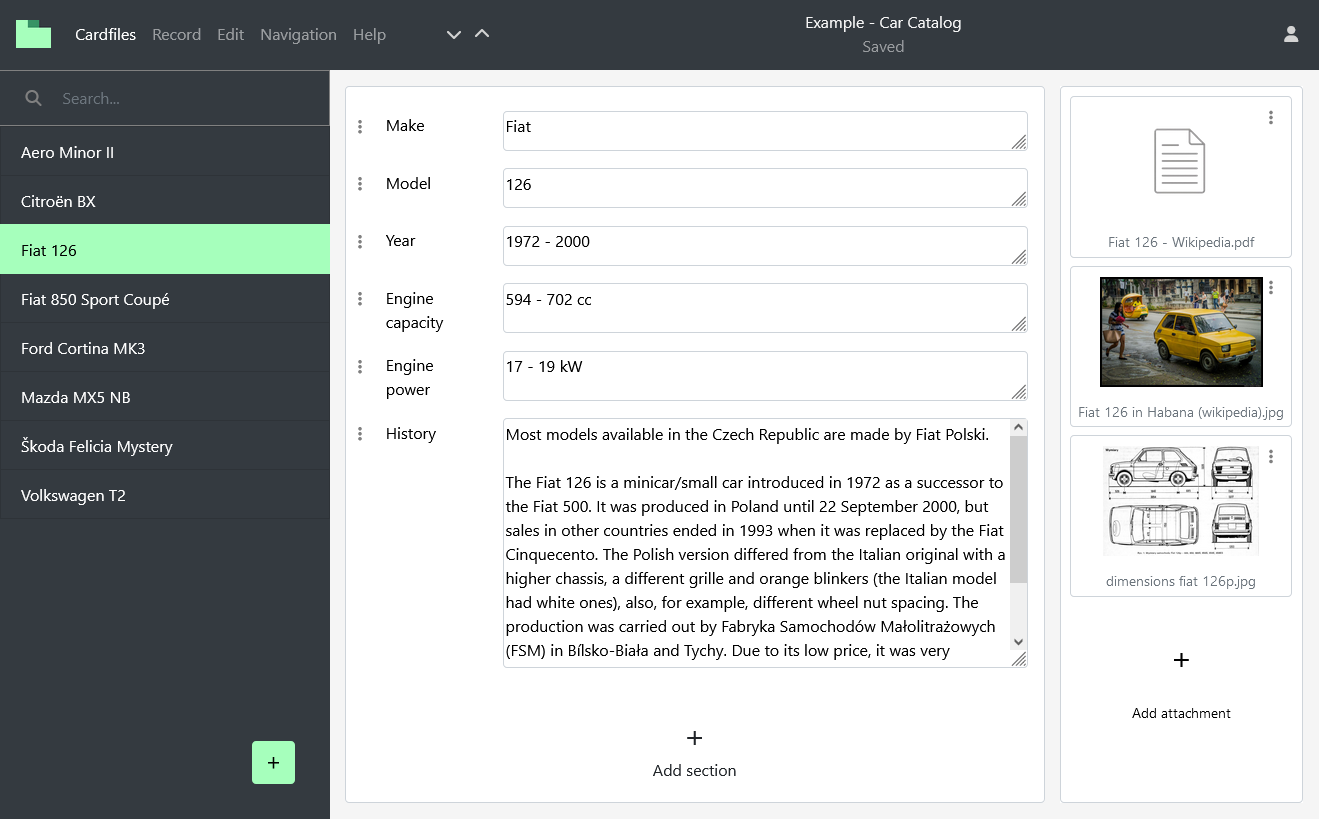Click the green add record plus button

(273, 762)
